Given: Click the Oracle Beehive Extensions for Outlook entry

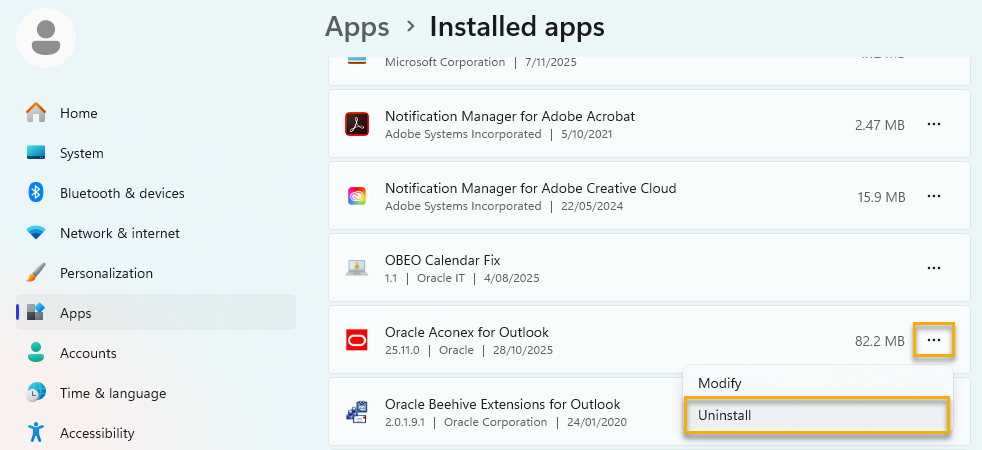Looking at the screenshot, I should [x=502, y=405].
